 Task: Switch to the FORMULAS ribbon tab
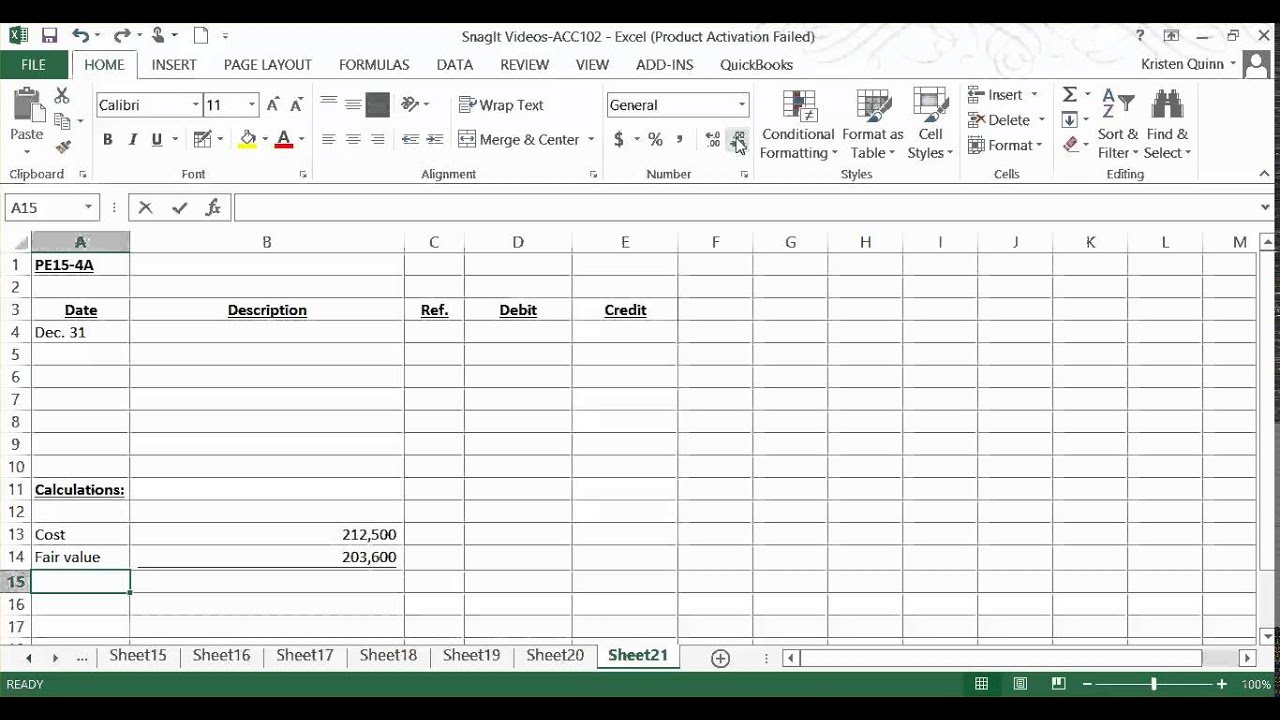374,64
